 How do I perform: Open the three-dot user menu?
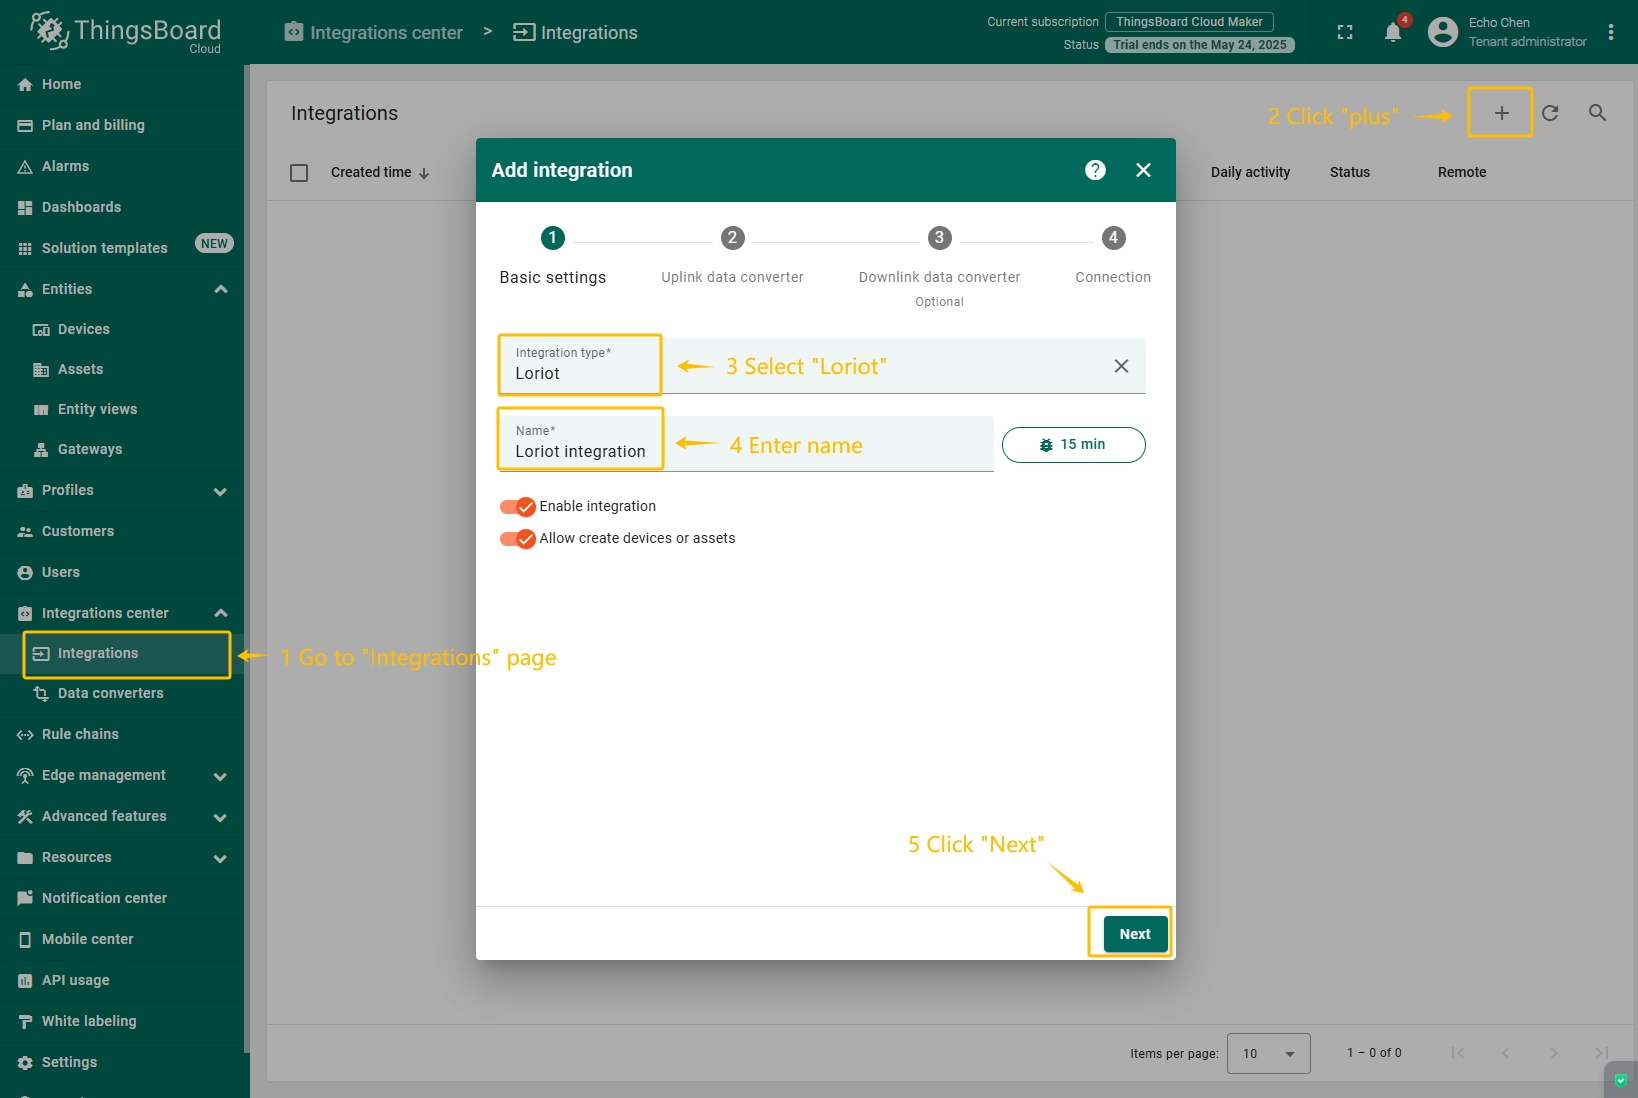pyautogui.click(x=1610, y=32)
